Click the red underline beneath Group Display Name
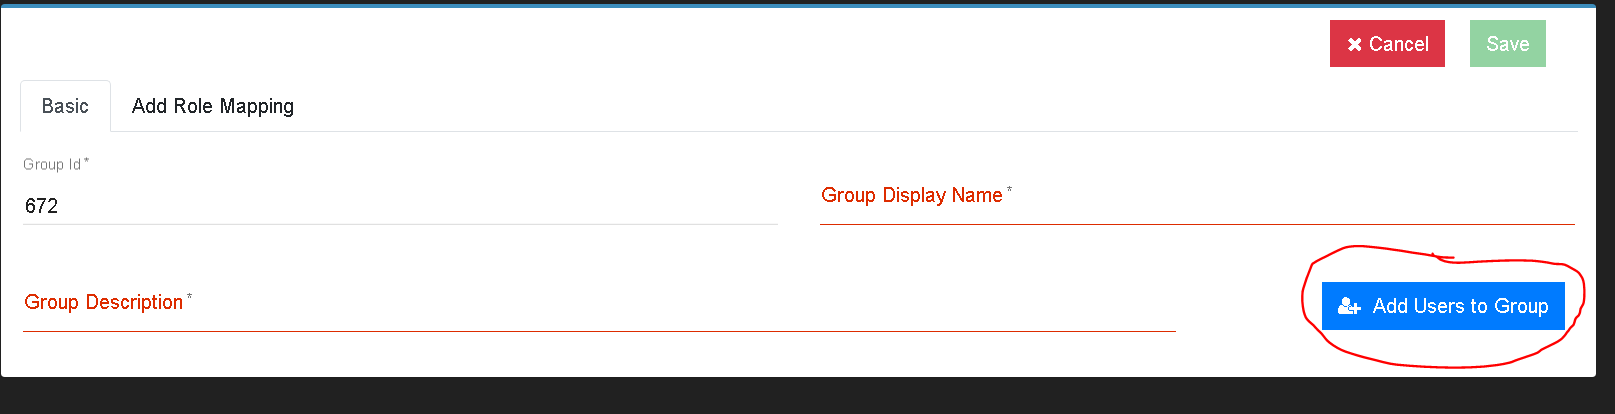The image size is (1615, 414). coord(1197,224)
